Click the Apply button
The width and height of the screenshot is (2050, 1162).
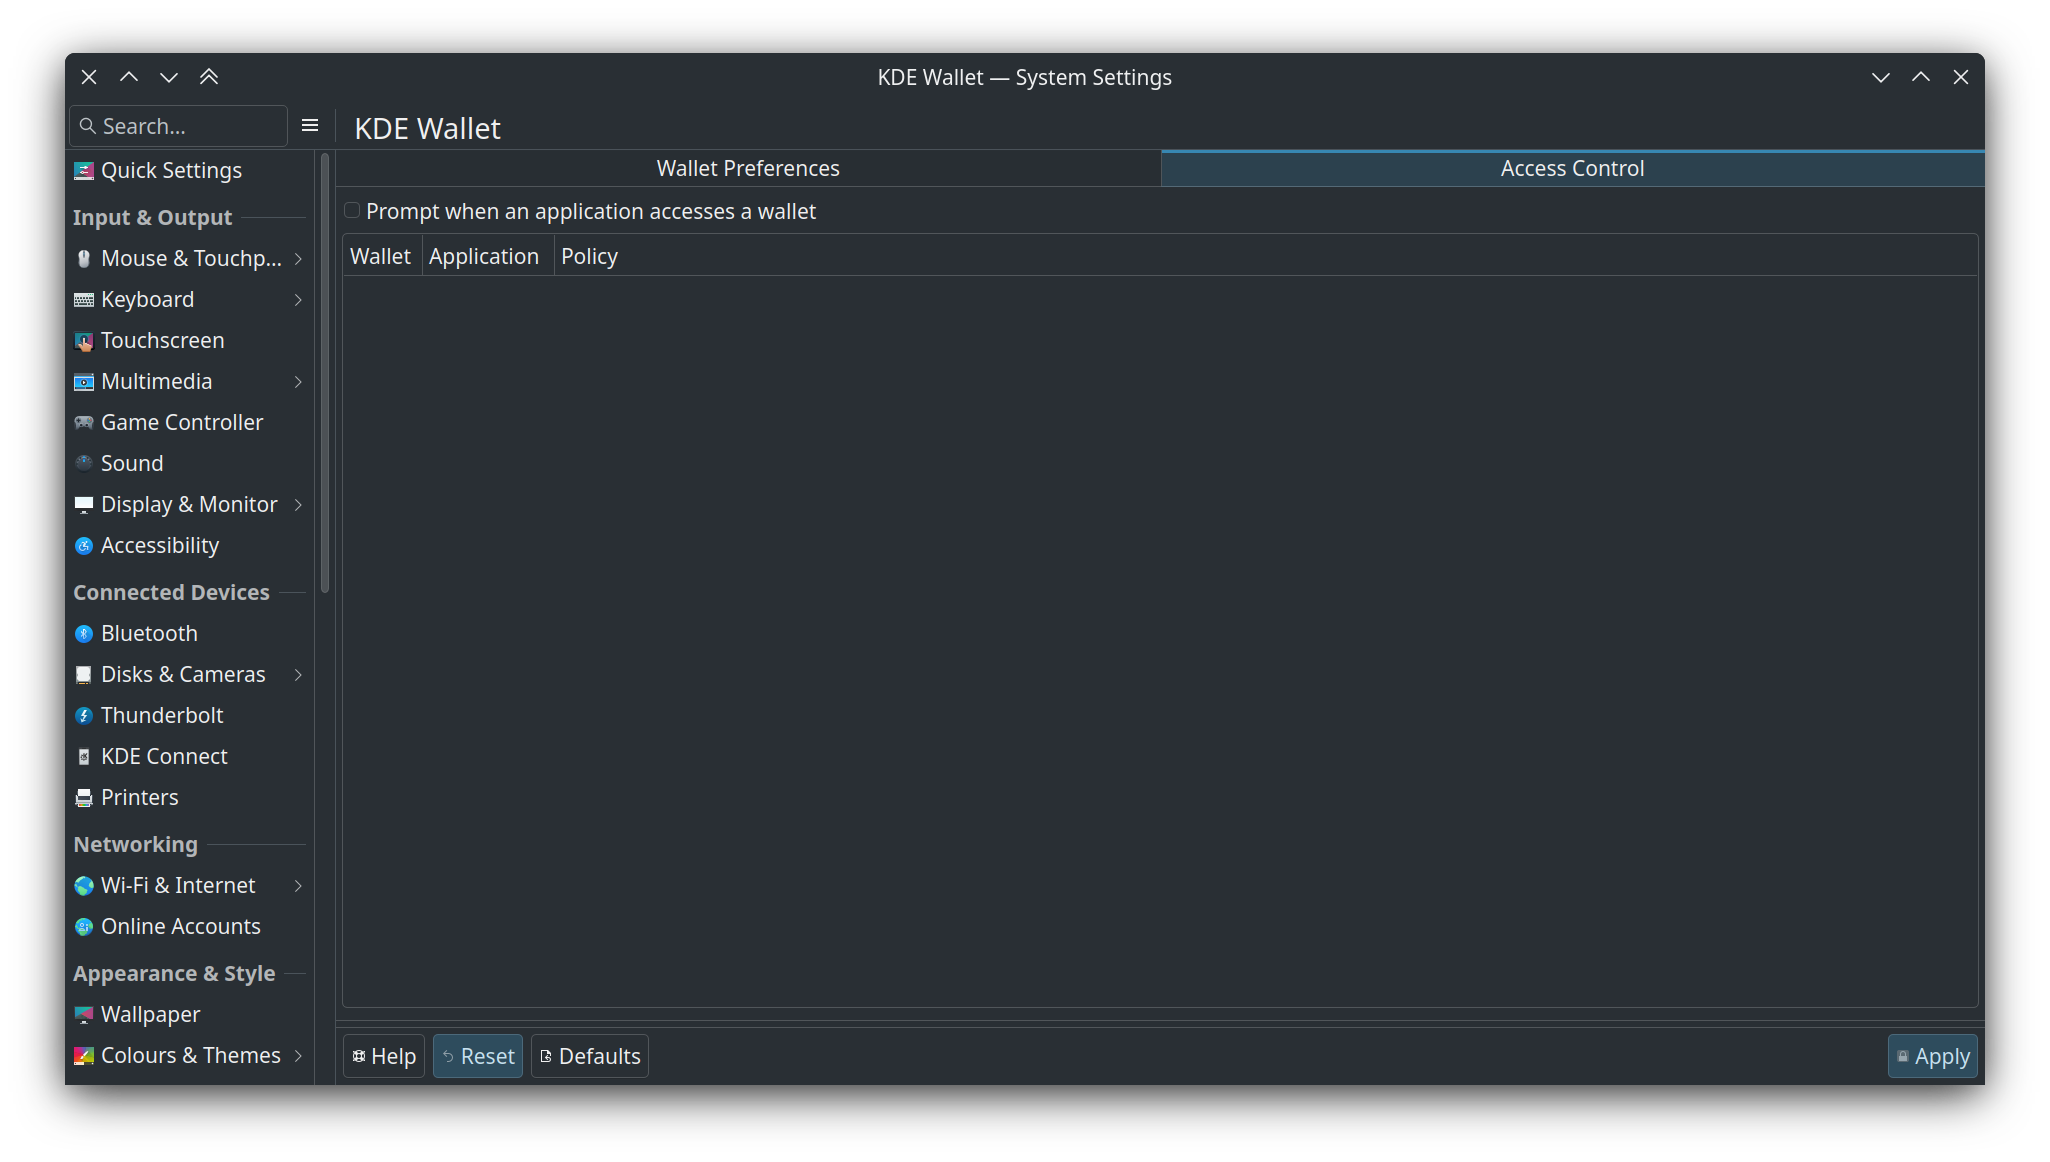pyautogui.click(x=1932, y=1056)
